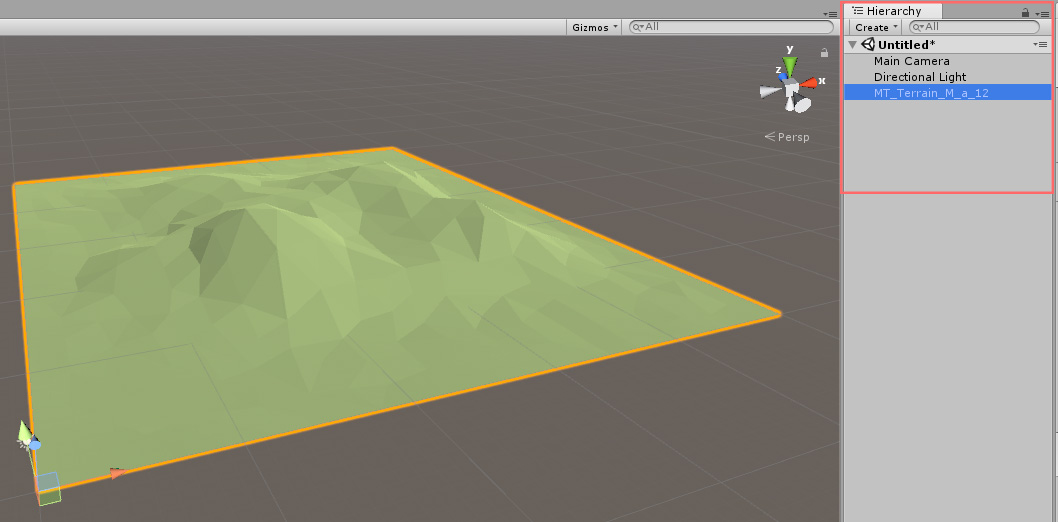Click the move handle's green Y arrow
The image size is (1058, 522).
pos(24,431)
